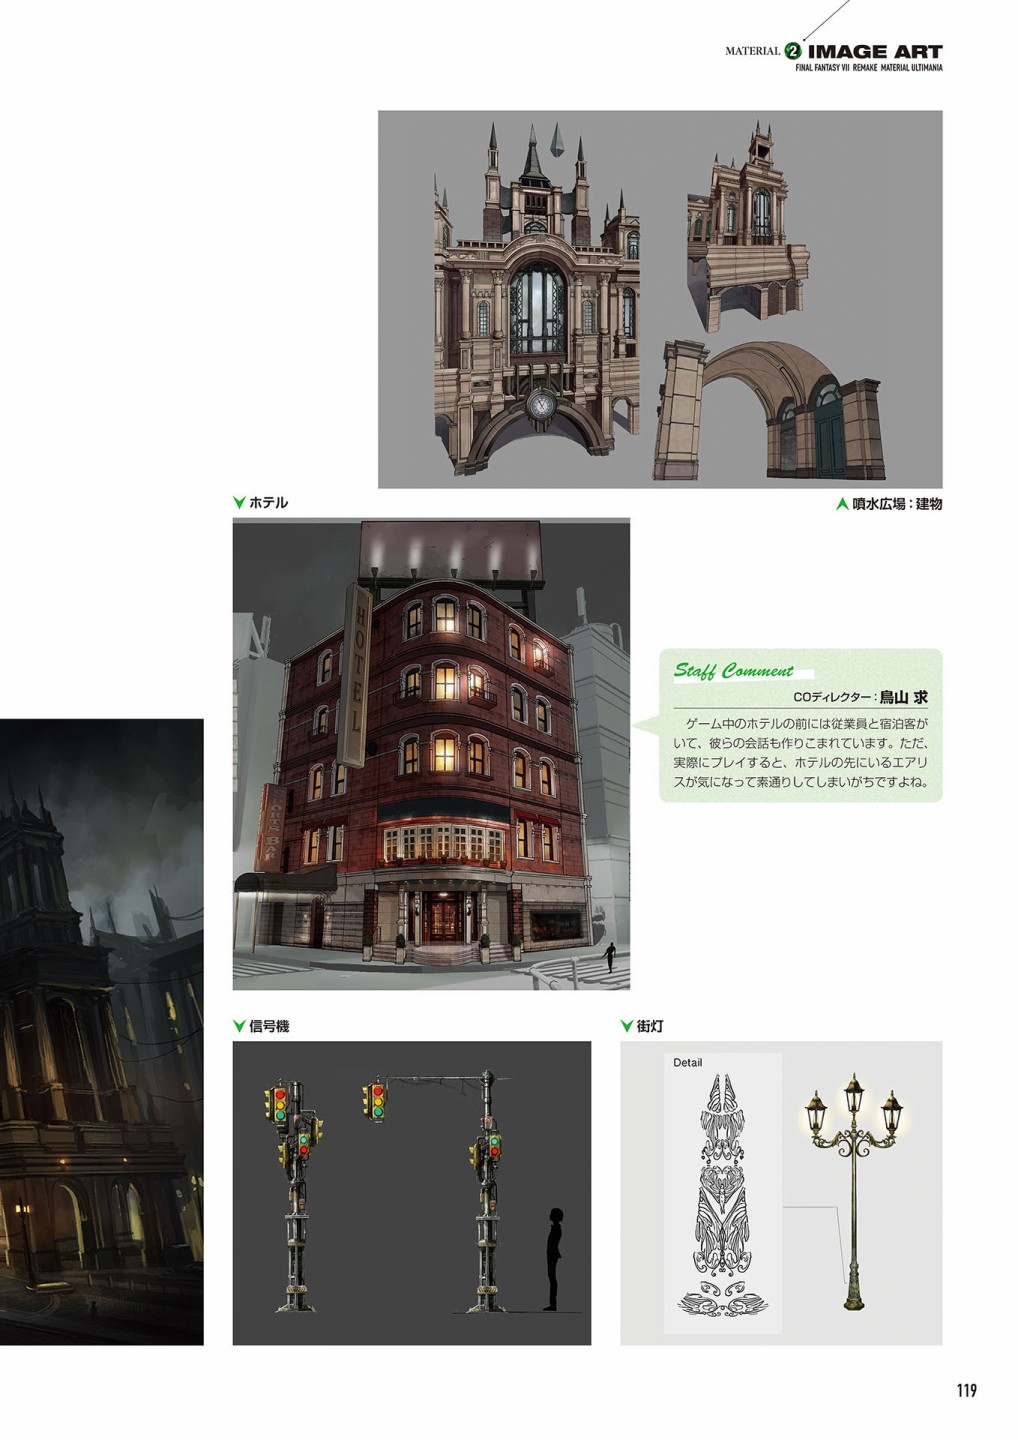Click the human silhouette beside traffic lights
This screenshot has width=1018, height=1440.
(x=552, y=1258)
